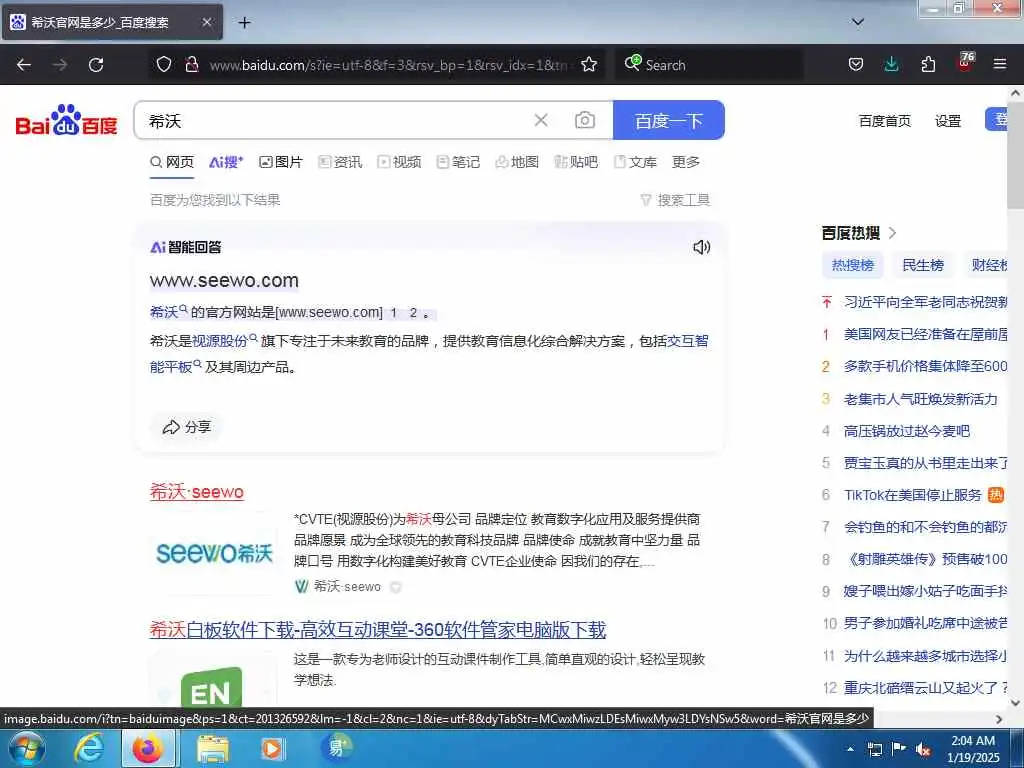Click the 分享 share button

tap(187, 427)
